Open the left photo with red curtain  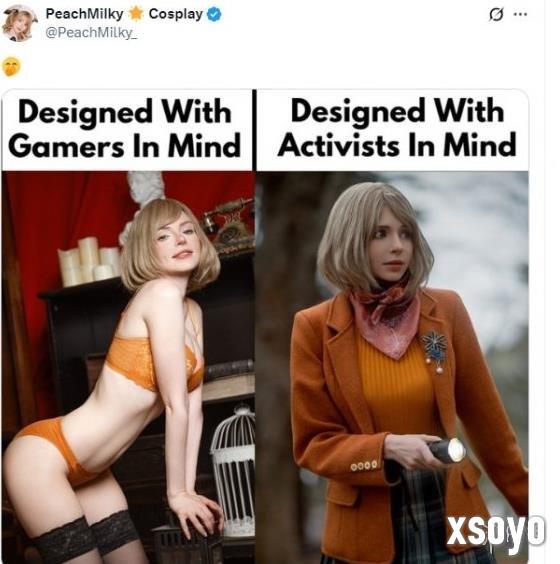(x=128, y=367)
